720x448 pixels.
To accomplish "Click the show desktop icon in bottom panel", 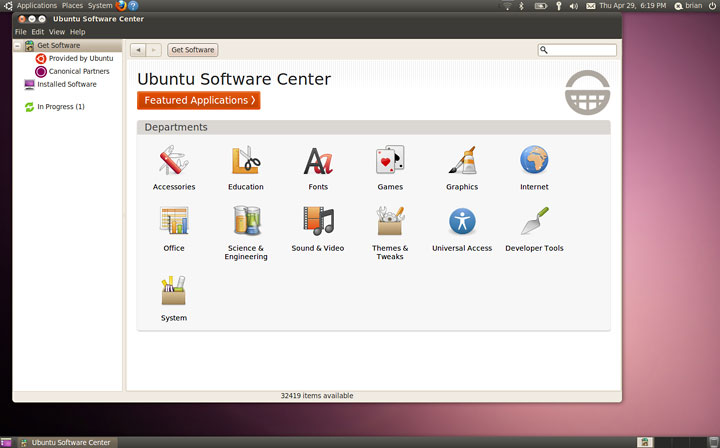I will point(6,442).
